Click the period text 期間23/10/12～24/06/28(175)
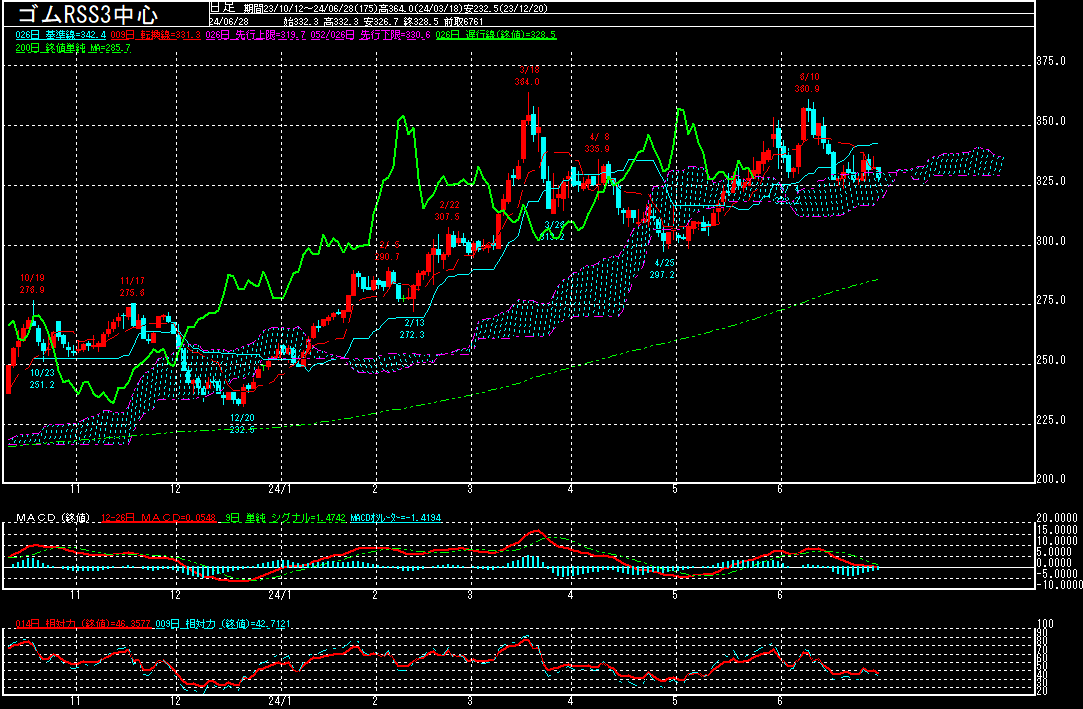 point(311,8)
